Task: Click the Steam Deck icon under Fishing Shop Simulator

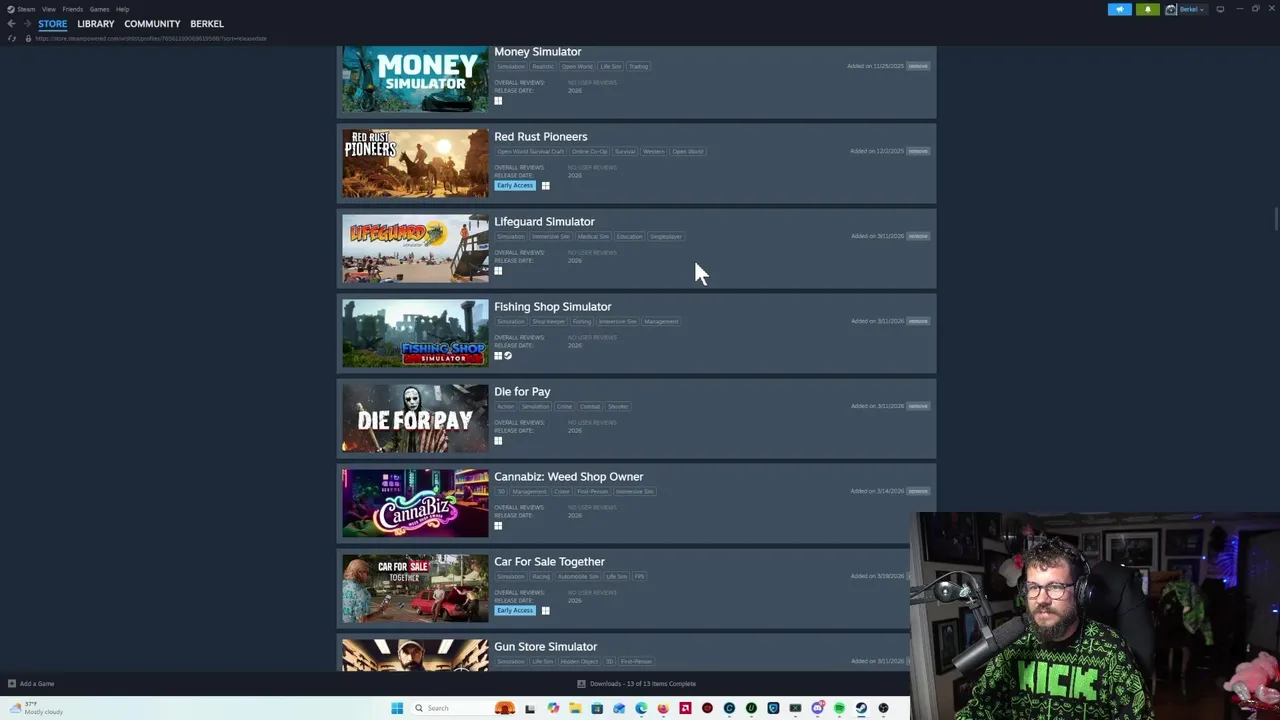Action: 508,355
